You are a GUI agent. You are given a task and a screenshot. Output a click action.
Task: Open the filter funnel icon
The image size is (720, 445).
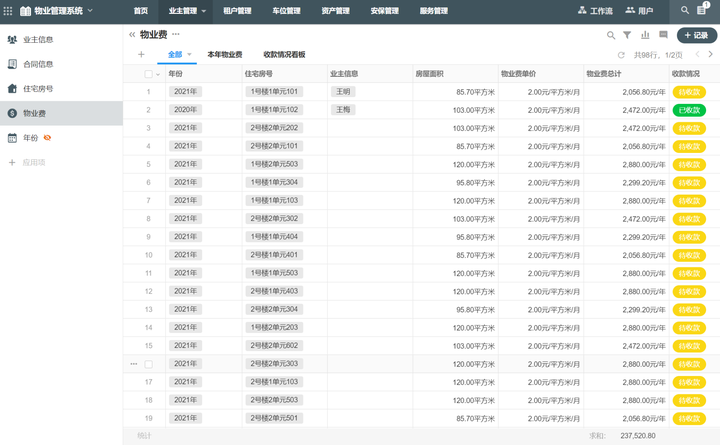pos(627,35)
